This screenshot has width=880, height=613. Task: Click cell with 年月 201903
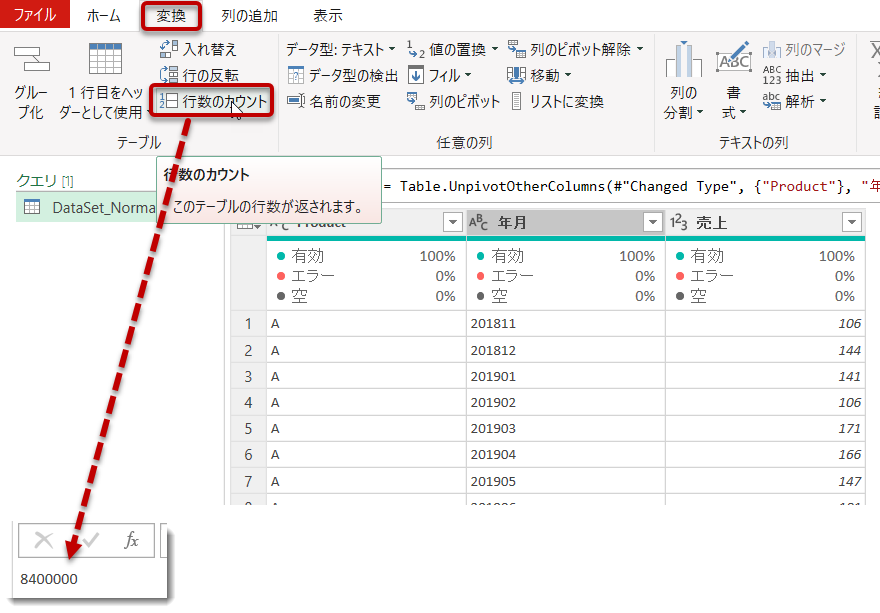[565, 429]
